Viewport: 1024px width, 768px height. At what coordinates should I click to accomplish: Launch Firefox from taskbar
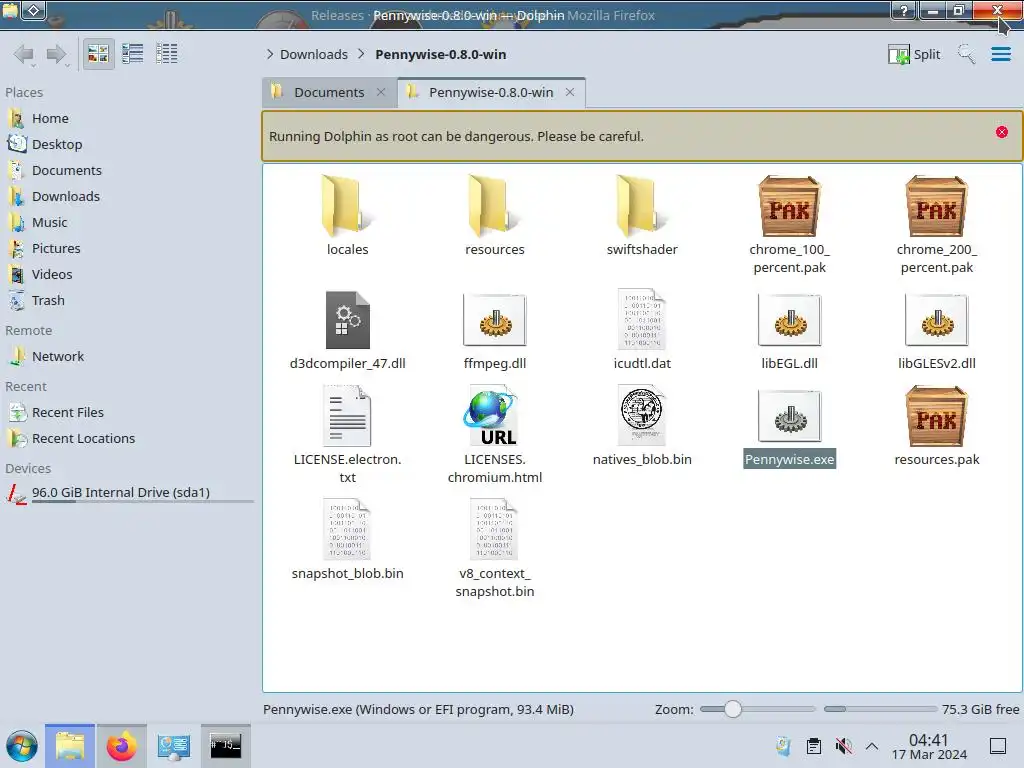[x=121, y=746]
